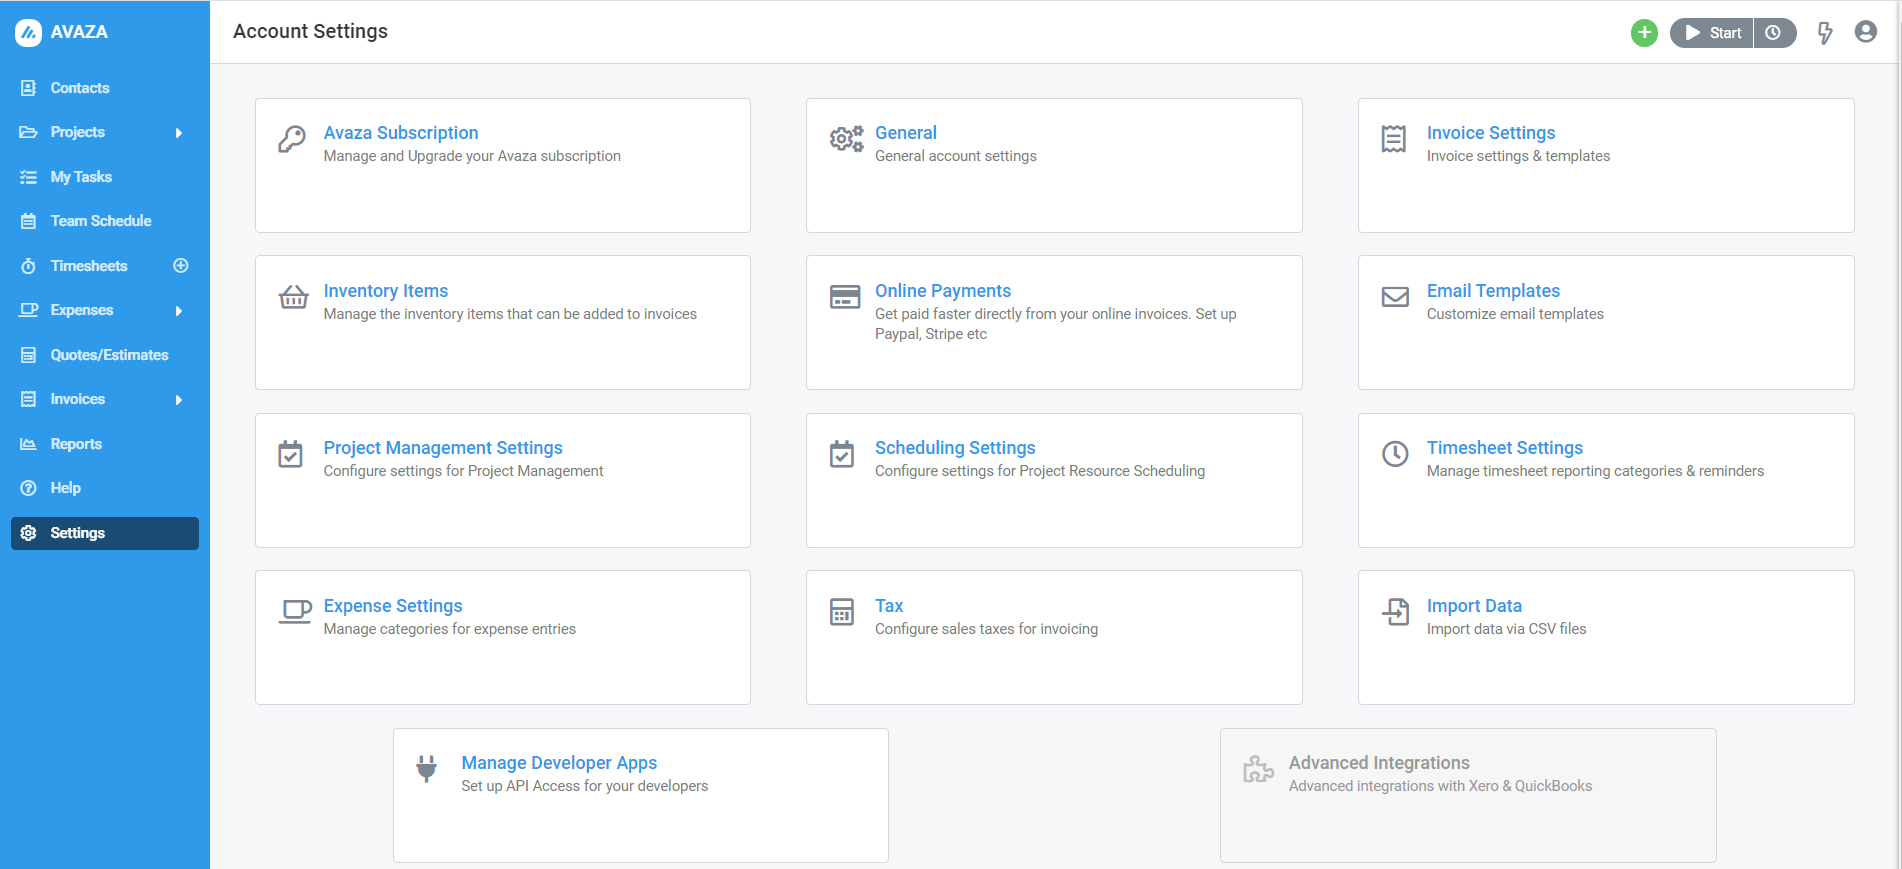The height and width of the screenshot is (869, 1902).
Task: Click the key icon for Avaza Subscription
Action: click(x=292, y=139)
